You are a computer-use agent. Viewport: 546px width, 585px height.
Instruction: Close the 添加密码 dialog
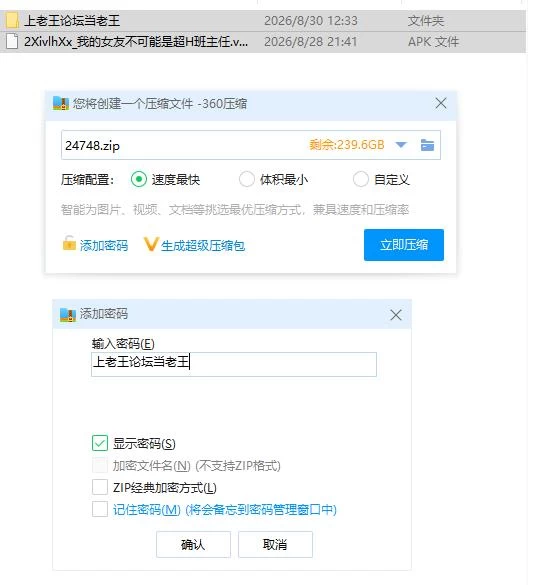coord(396,315)
